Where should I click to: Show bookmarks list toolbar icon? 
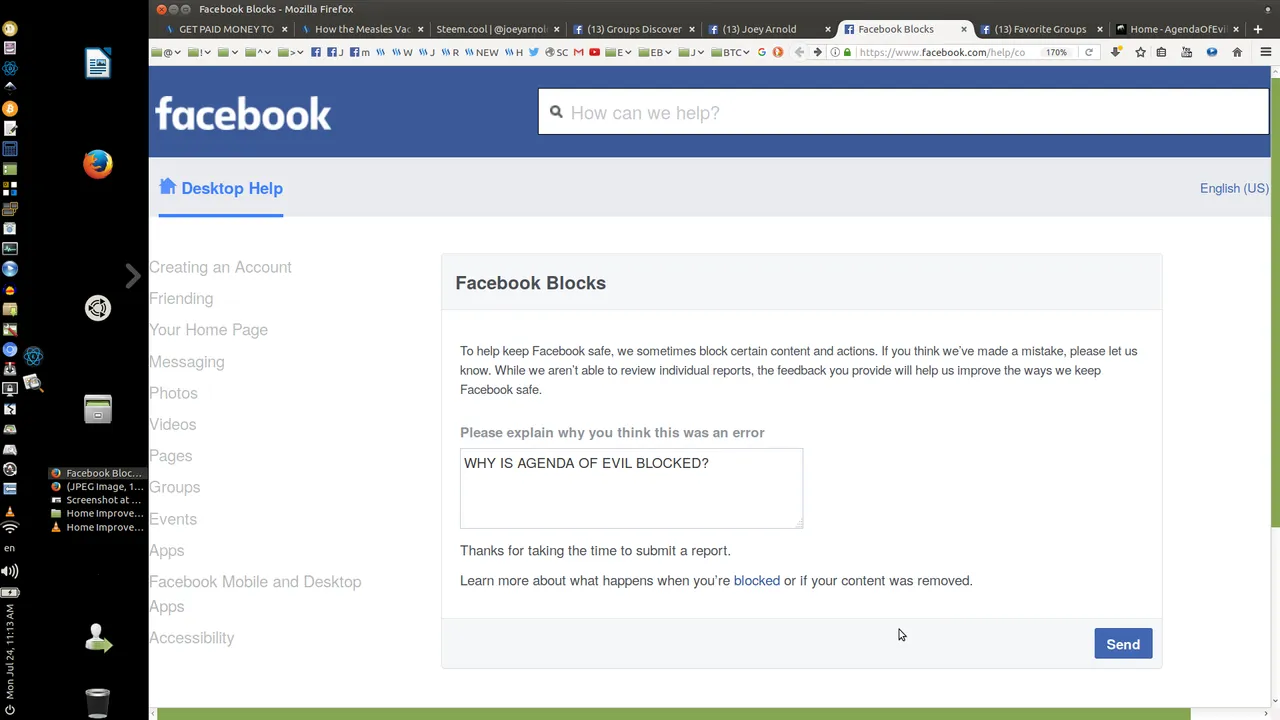point(1160,52)
